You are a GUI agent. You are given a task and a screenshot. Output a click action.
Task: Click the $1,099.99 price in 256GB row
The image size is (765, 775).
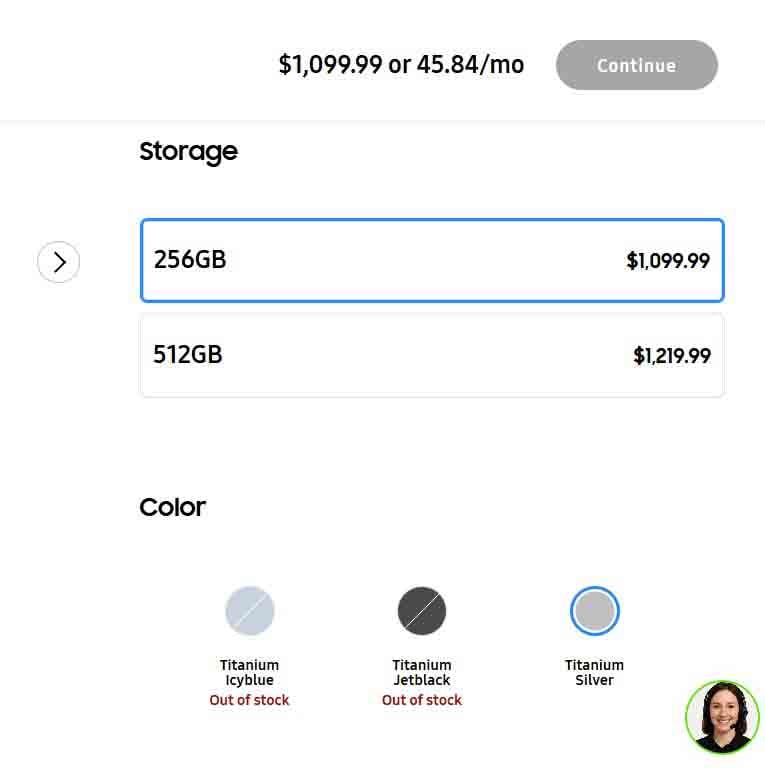(x=668, y=261)
